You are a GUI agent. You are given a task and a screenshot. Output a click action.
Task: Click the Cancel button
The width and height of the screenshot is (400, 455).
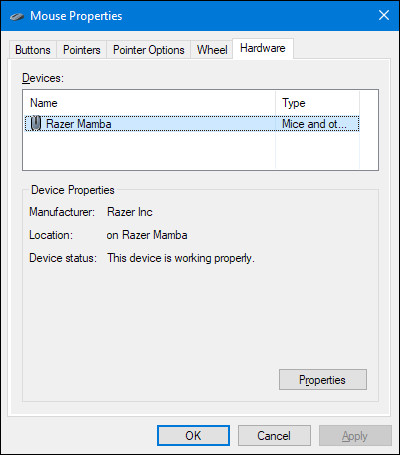point(274,435)
